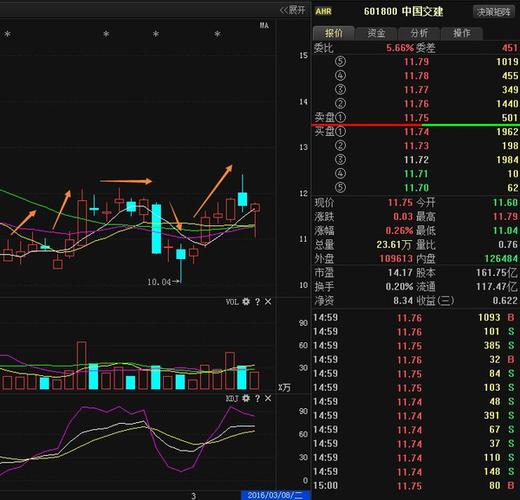Click the circled 5 sell level icon
520x500 pixels.
pos(340,62)
